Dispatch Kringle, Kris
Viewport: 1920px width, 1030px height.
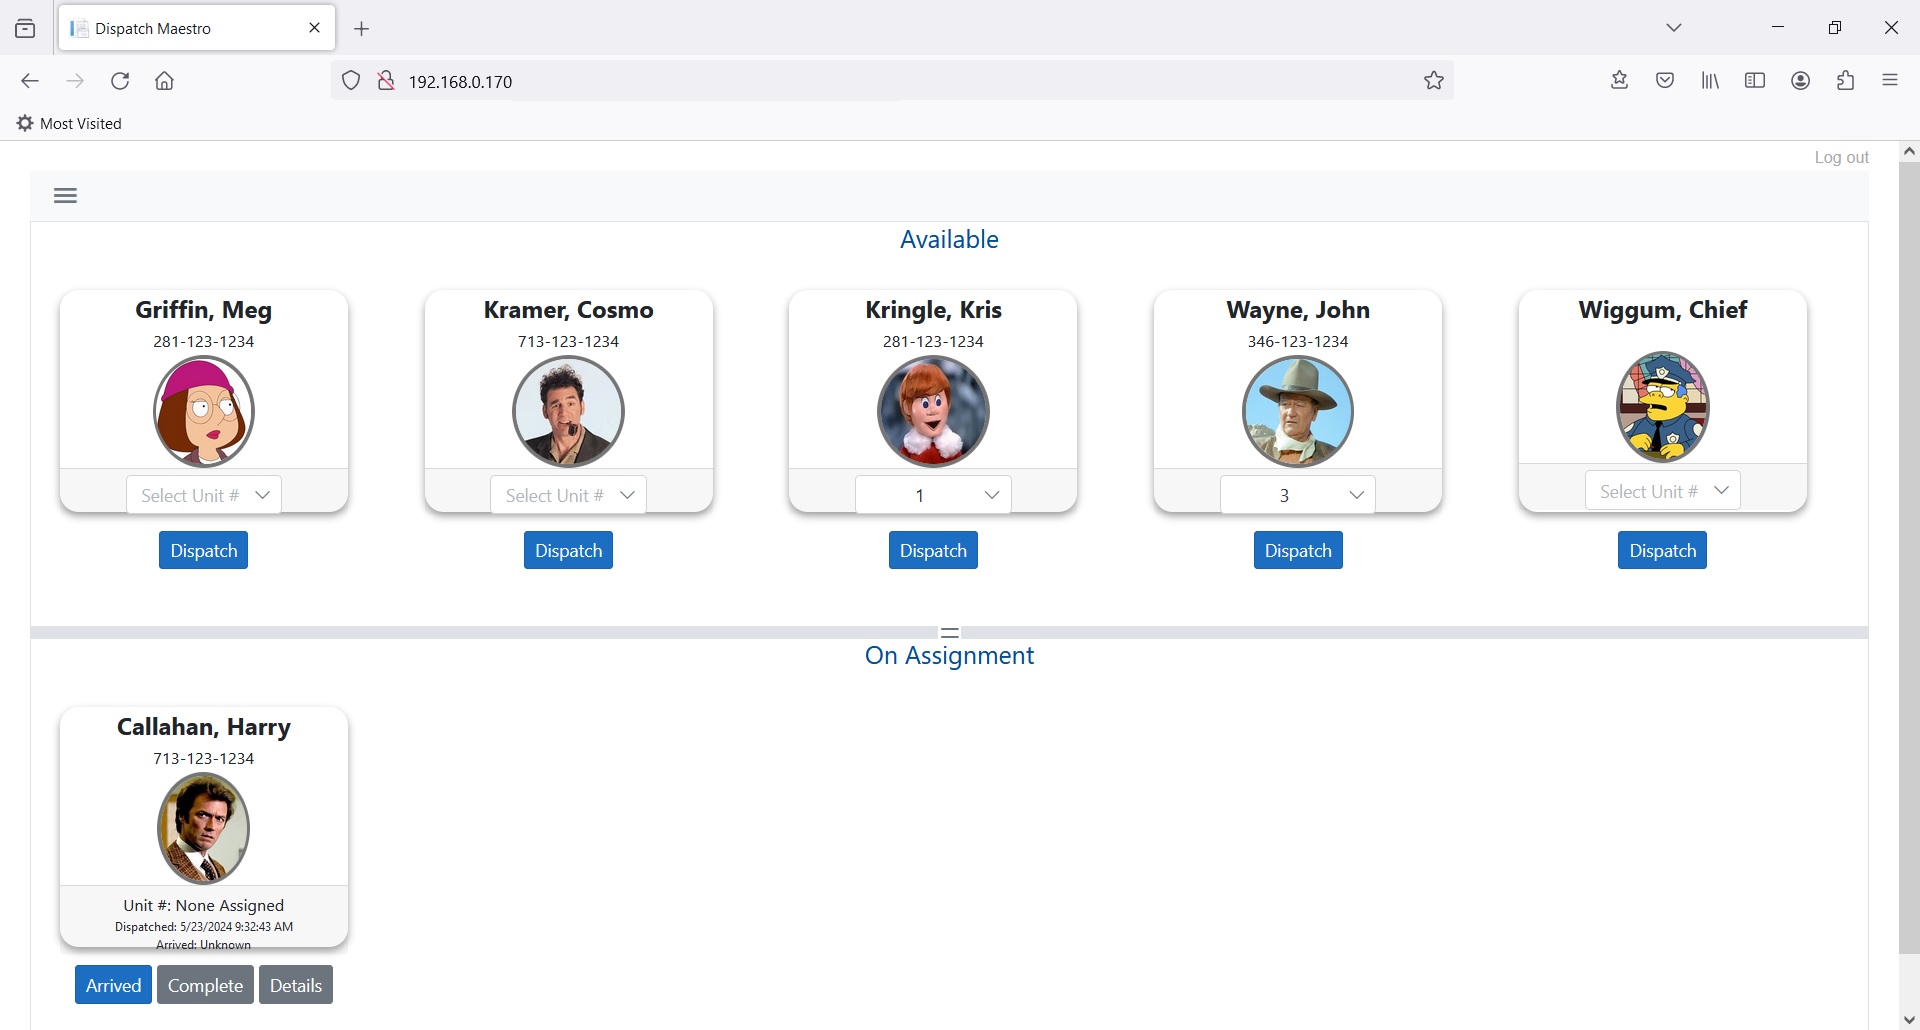point(933,551)
